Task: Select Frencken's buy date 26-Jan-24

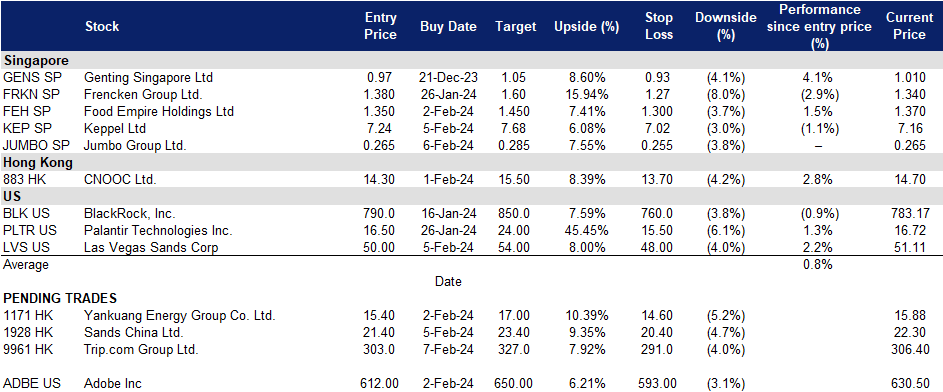Action: 447,94
